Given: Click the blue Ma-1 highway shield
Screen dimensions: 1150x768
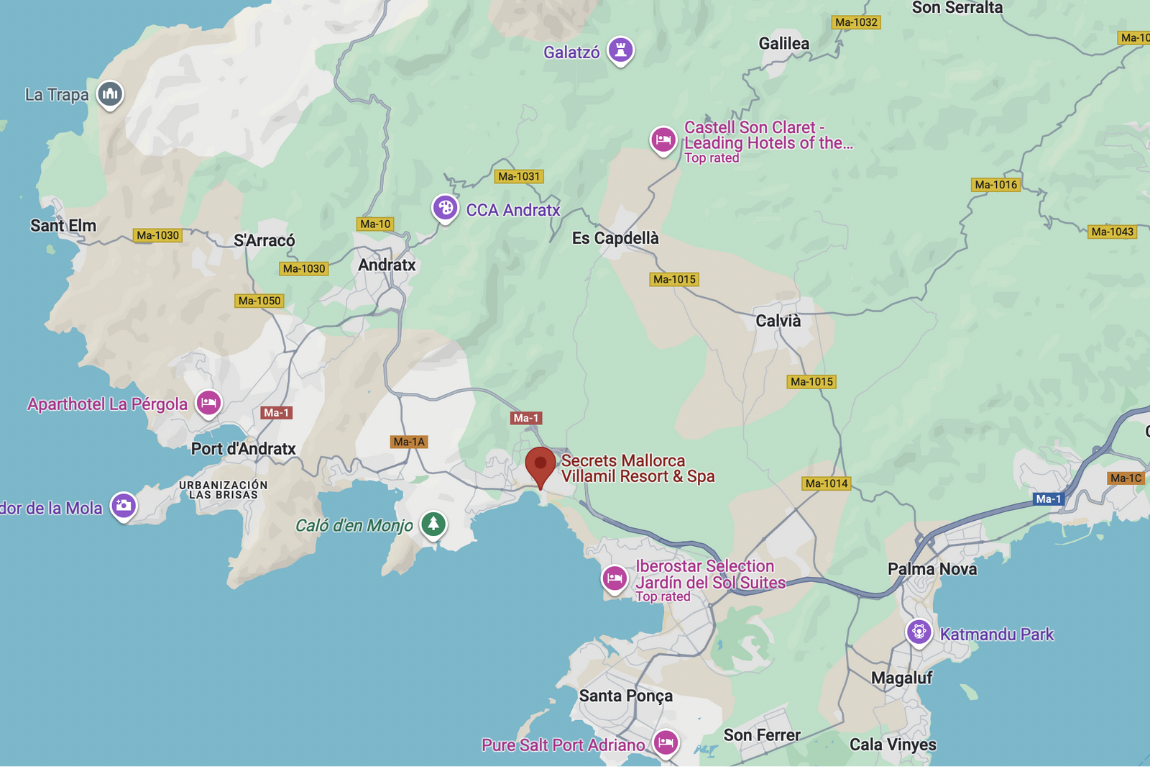Looking at the screenshot, I should 1047,499.
